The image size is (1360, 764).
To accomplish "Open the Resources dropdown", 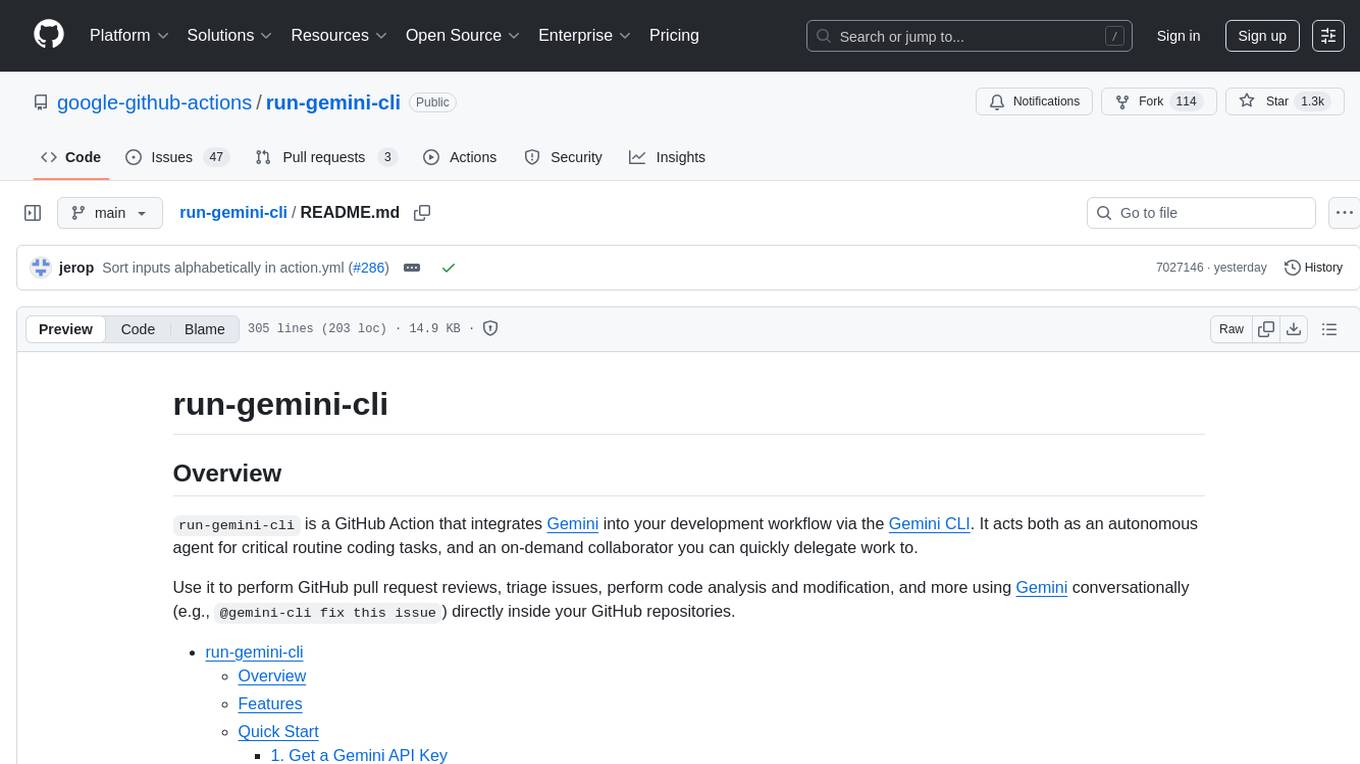I will click(x=339, y=35).
